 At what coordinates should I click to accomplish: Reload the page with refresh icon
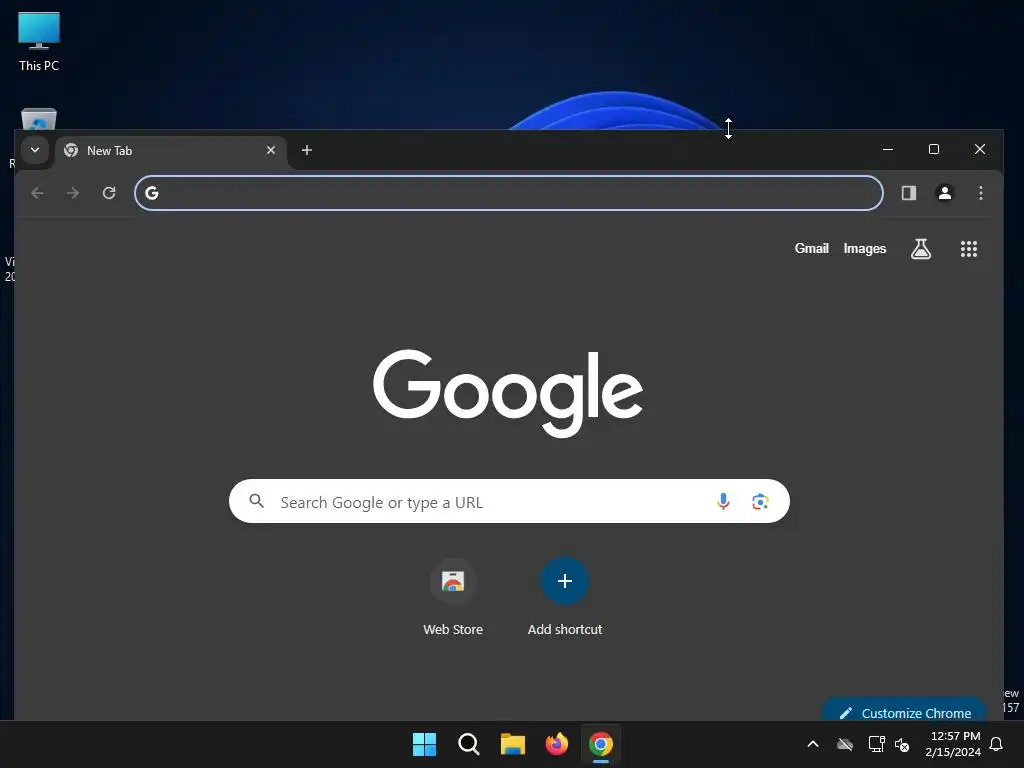109,193
